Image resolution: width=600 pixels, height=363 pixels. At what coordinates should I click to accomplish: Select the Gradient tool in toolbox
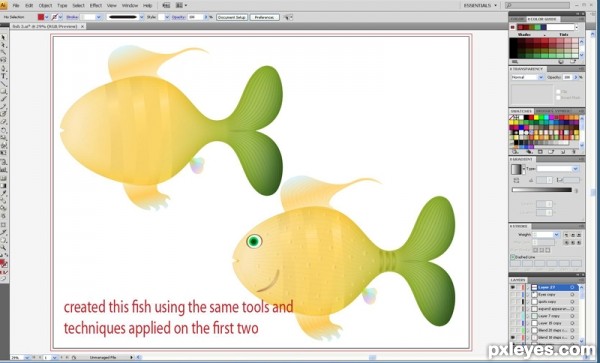pos(3,186)
